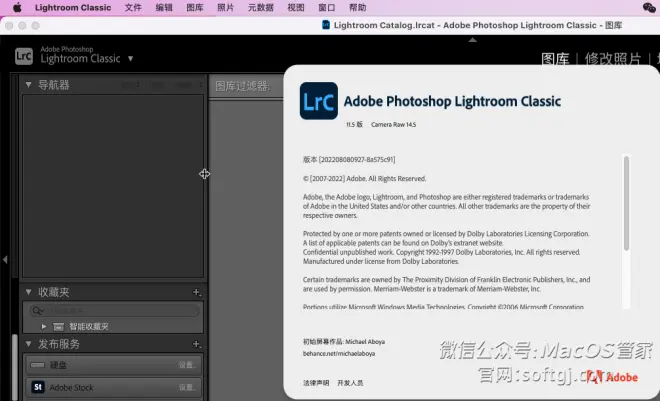Open settings for 硬盘 service
Viewport: 660px width, 401px height.
pos(187,365)
